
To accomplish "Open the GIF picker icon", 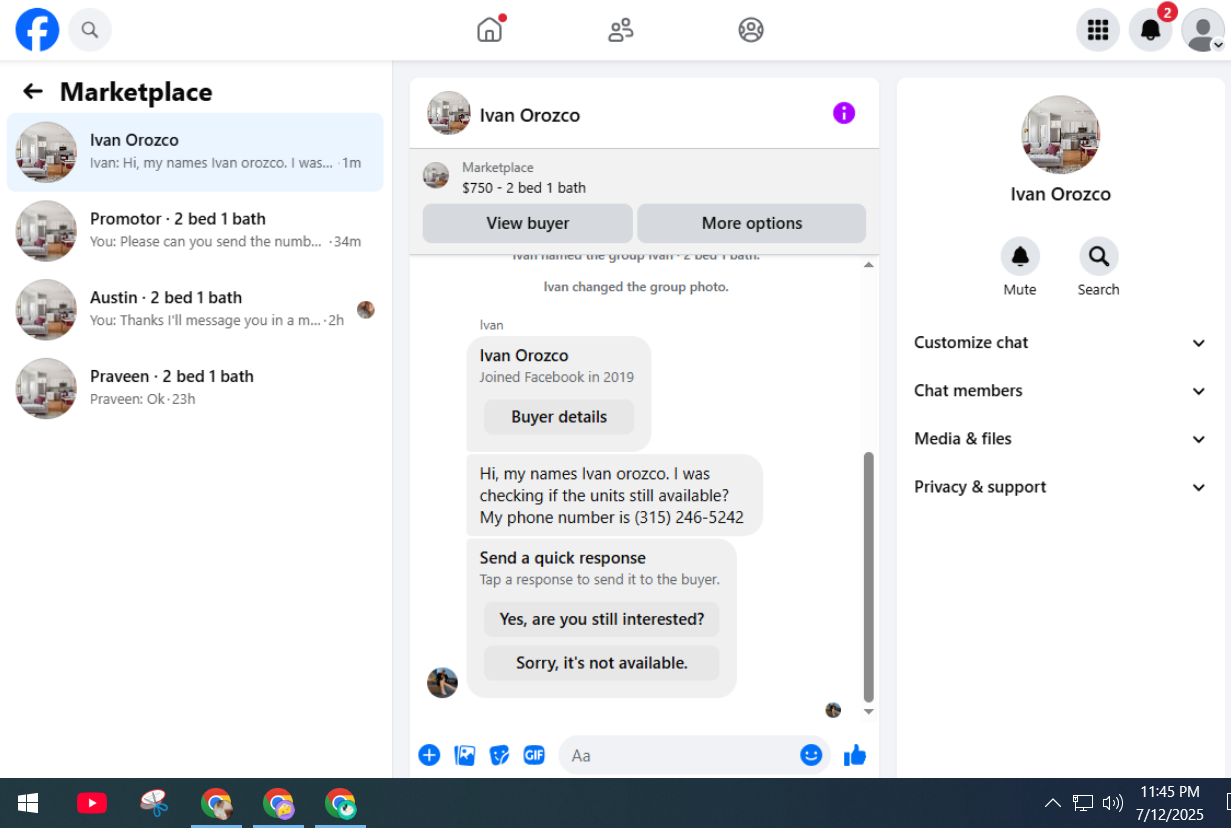I will point(534,755).
